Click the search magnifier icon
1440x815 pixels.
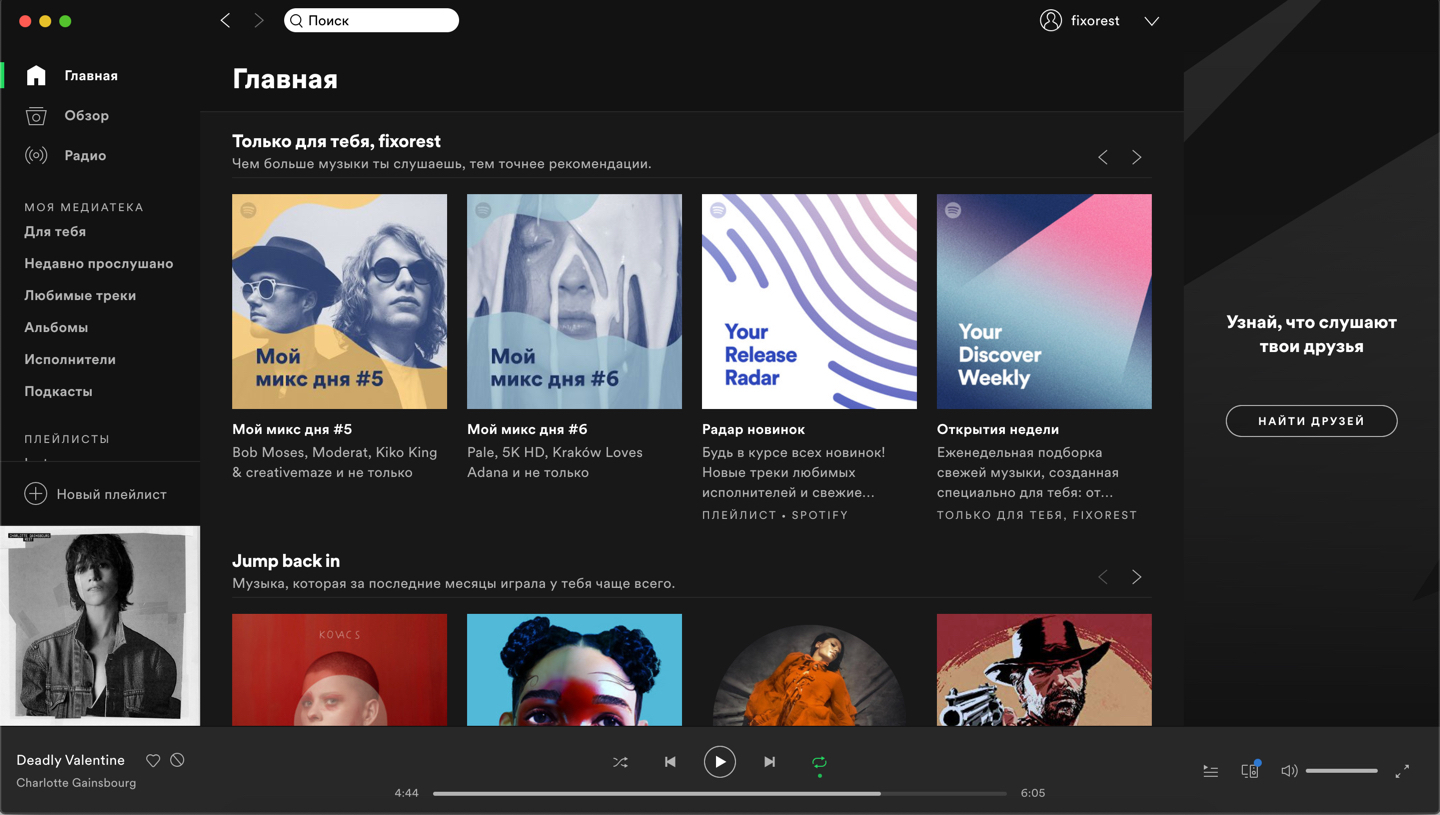[x=296, y=20]
